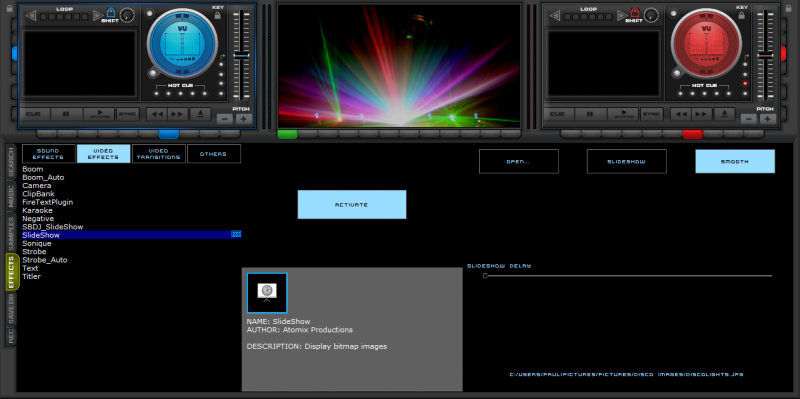Toggle the left deck Key lock padlock
800x399 pixels.
pos(218,15)
